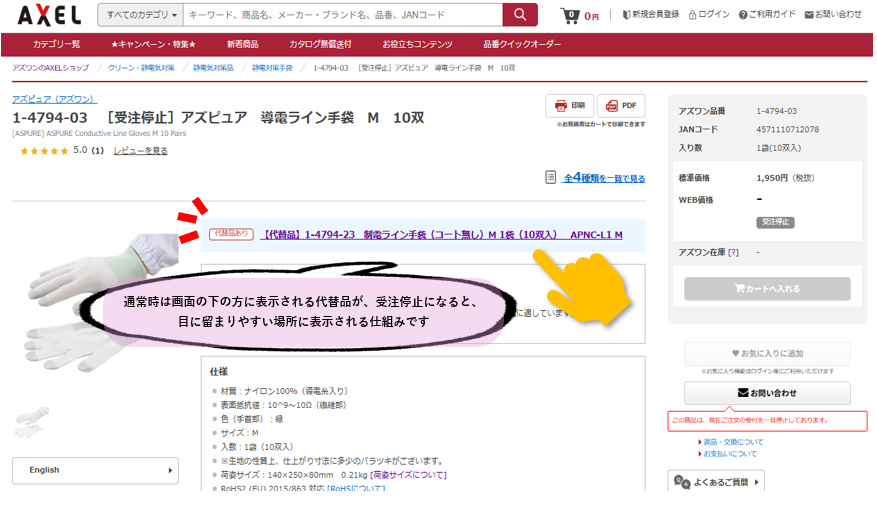The image size is (877, 505).
Task: Click お気に入りに追加 button
Action: tap(767, 353)
